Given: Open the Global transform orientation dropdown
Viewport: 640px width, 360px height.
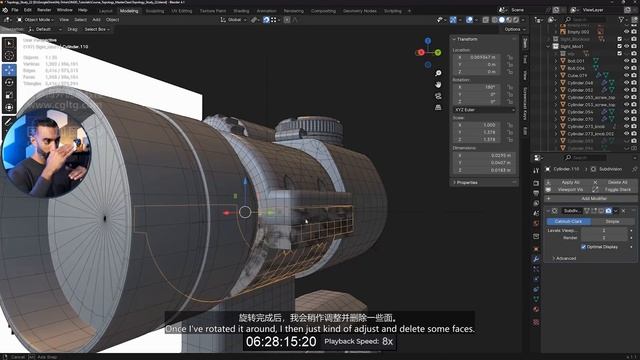Looking at the screenshot, I should pos(233,20).
